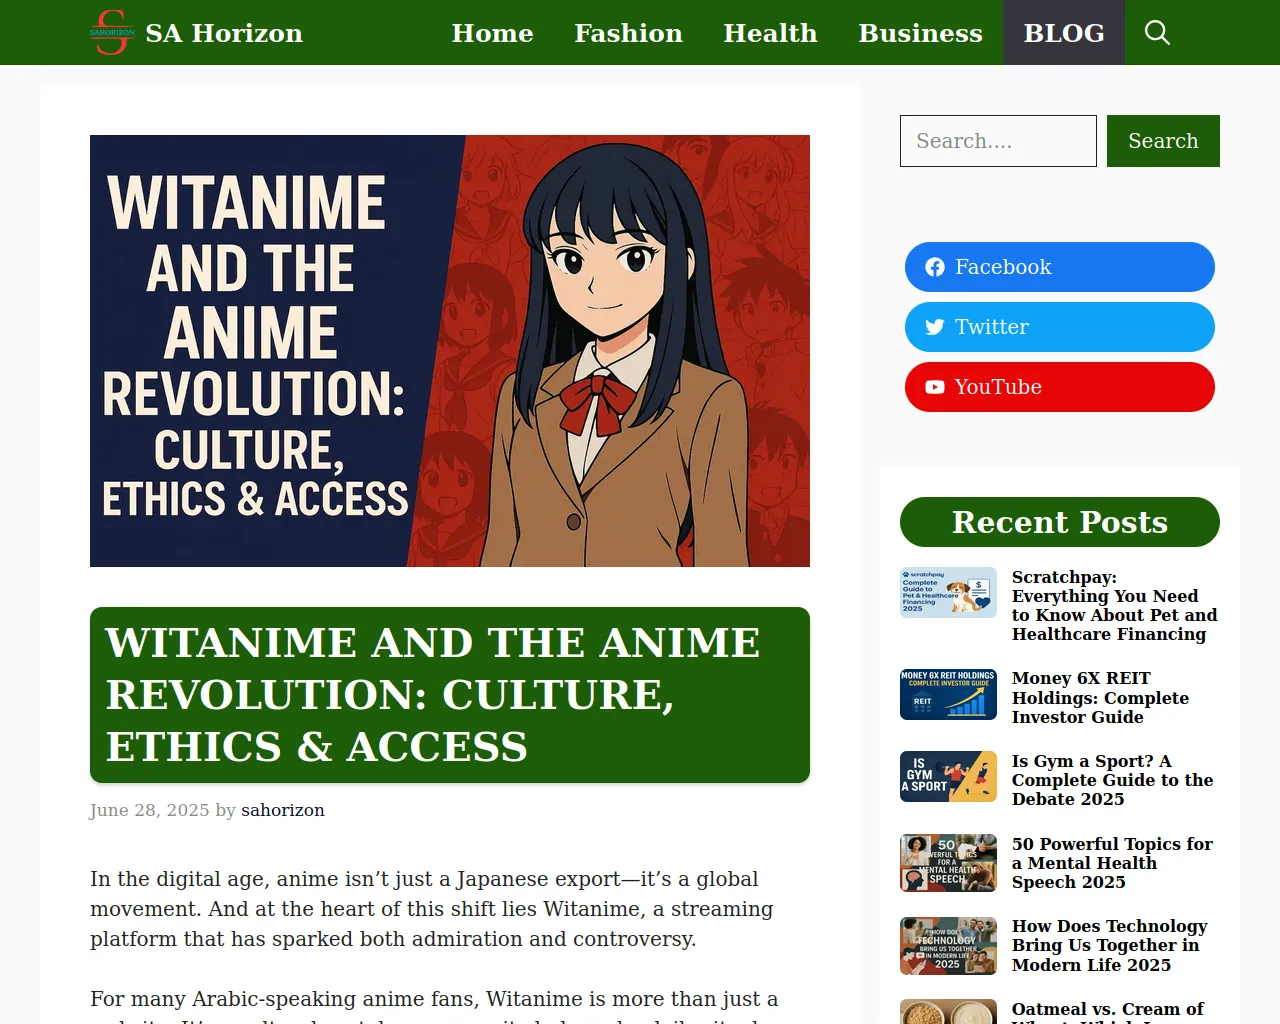Click the YouTube play icon
Viewport: 1280px width, 1024px height.
(935, 387)
